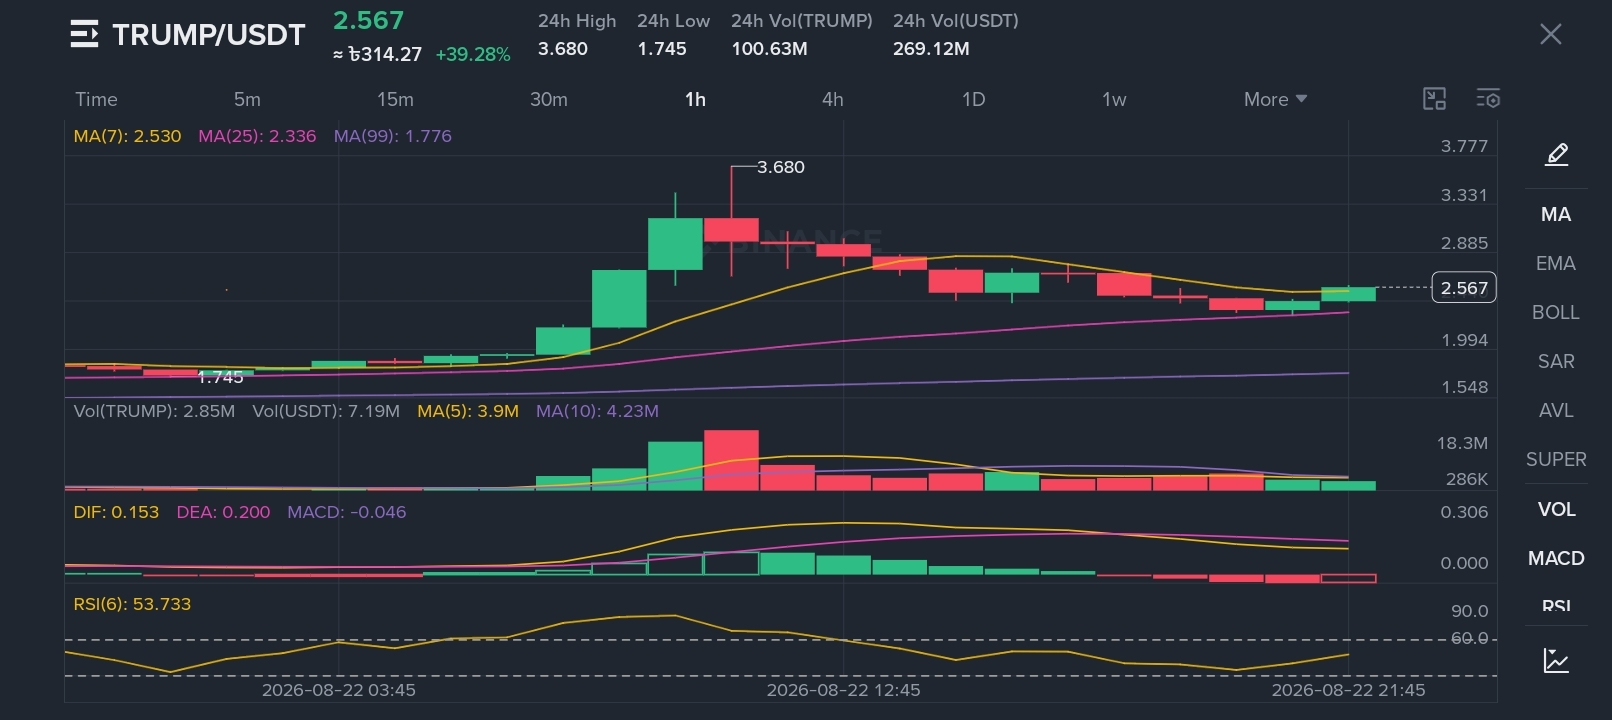This screenshot has height=720, width=1612.
Task: Open the trading pair list menu icon
Action: click(x=84, y=34)
